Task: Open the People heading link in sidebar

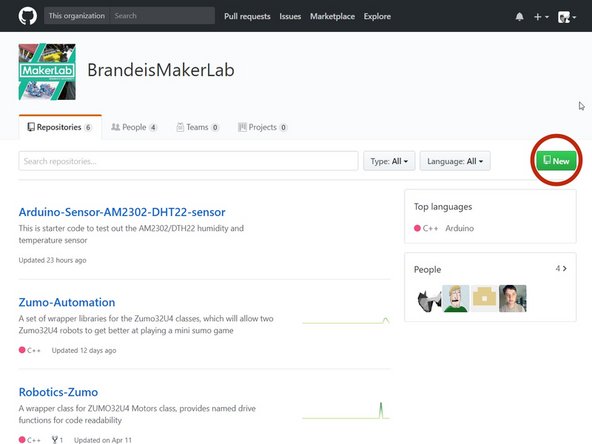Action: [x=427, y=270]
